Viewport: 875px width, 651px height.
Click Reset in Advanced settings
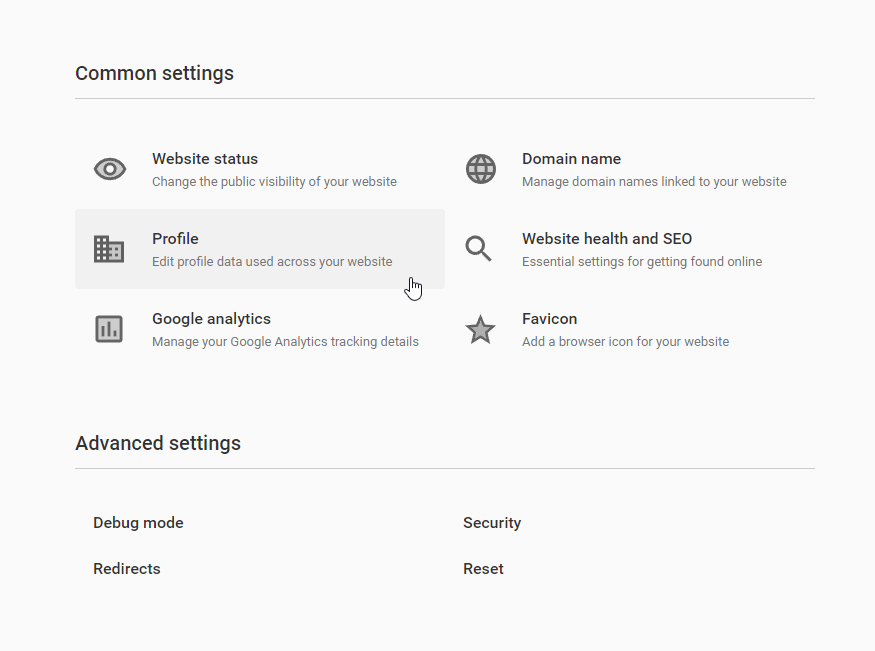pos(483,568)
